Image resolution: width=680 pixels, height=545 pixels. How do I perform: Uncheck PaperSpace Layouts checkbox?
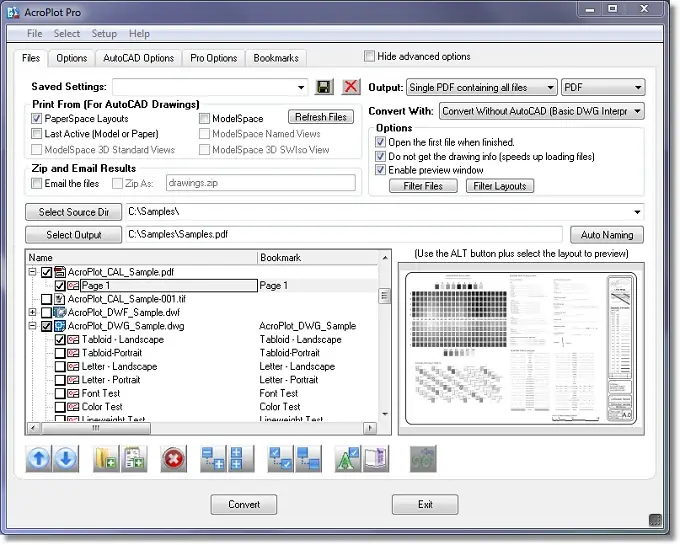(x=36, y=118)
